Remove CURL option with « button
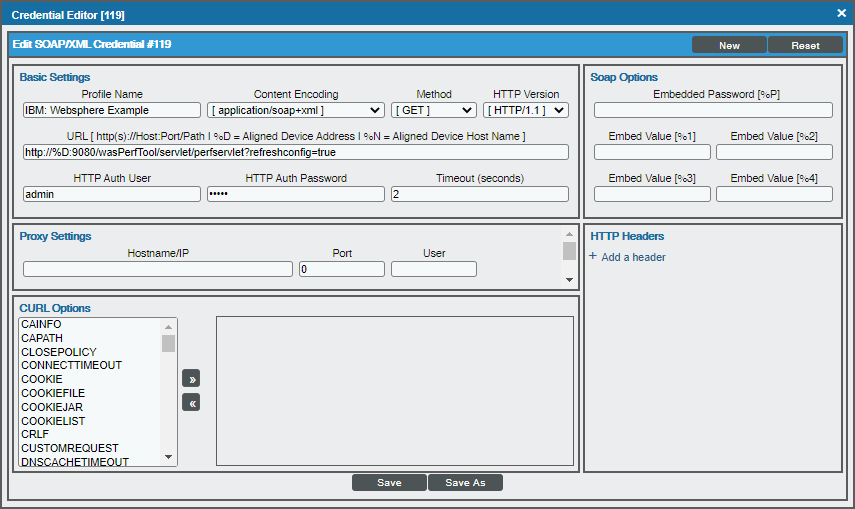This screenshot has width=855, height=509. [191, 403]
